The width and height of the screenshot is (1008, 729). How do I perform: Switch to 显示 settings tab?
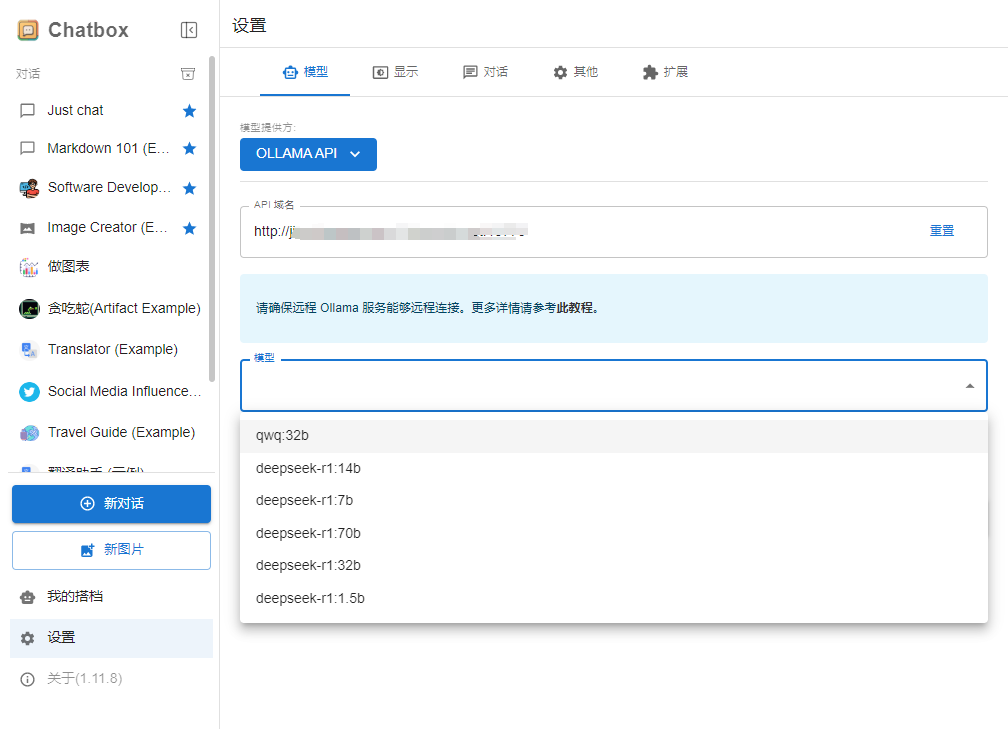pyautogui.click(x=395, y=72)
